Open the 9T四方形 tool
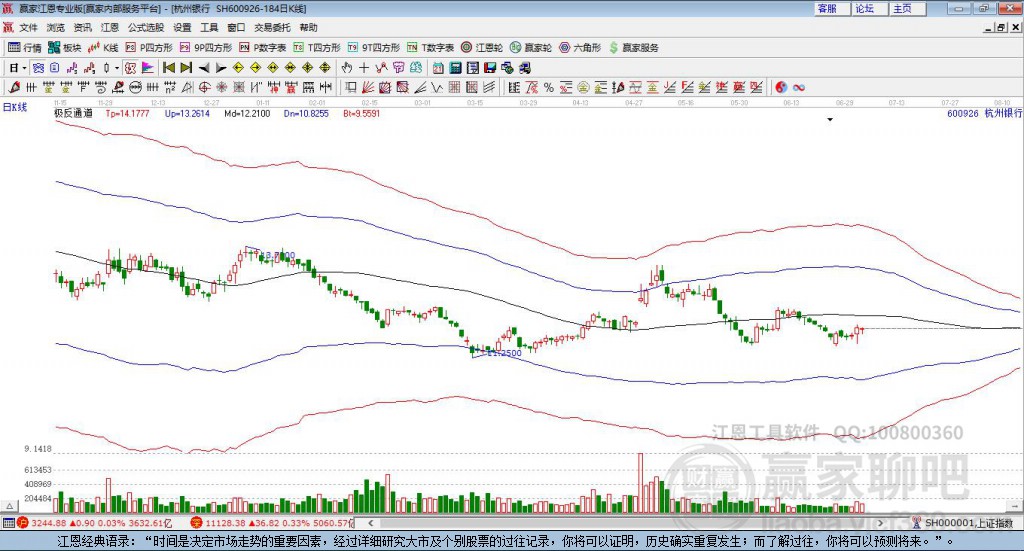This screenshot has height=551, width=1024. click(374, 48)
